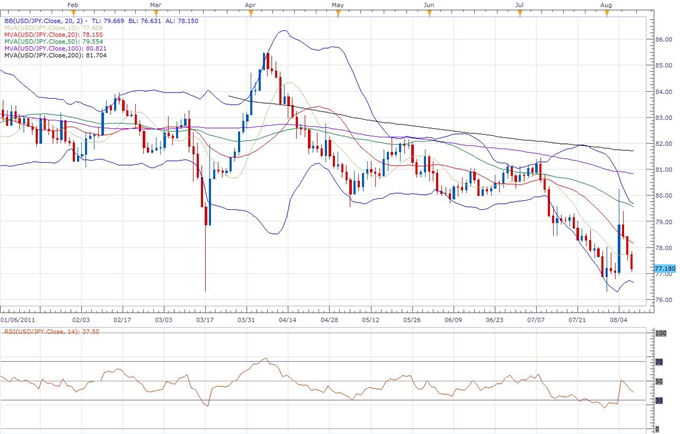The image size is (680, 434).
Task: Click the RSI oversold level 30 label
Action: (659, 401)
